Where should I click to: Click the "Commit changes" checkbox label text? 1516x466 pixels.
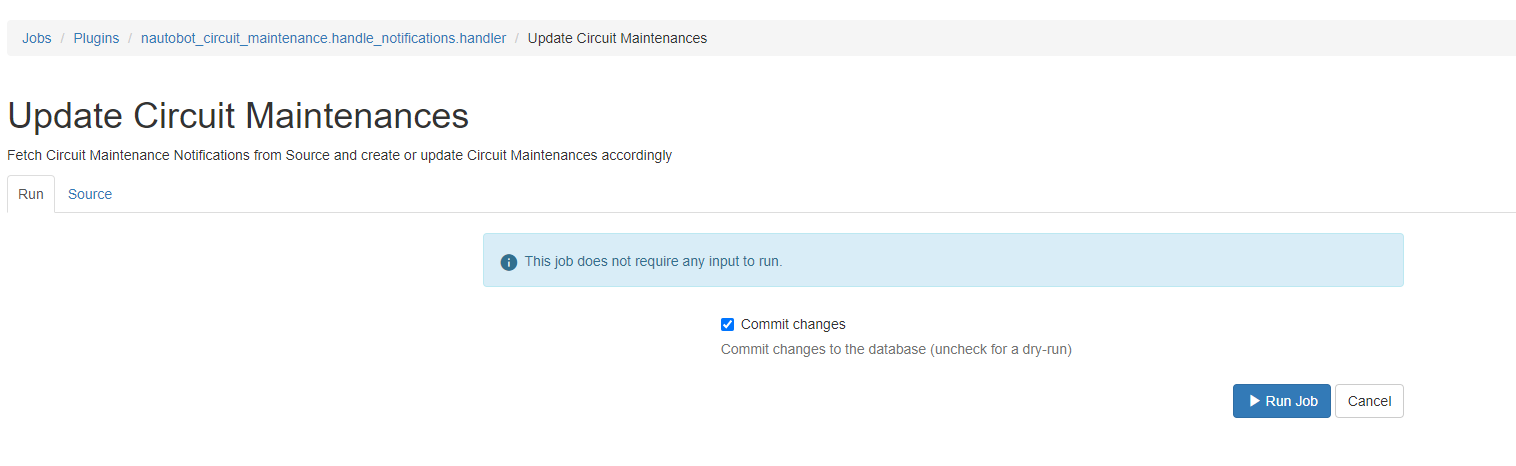793,324
